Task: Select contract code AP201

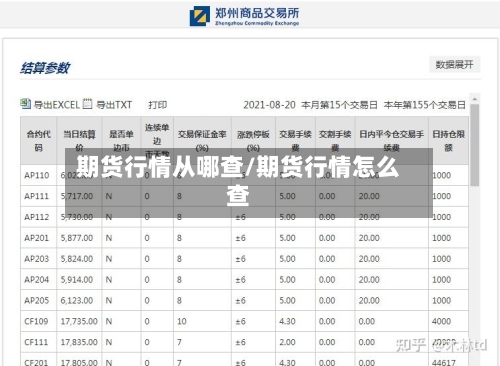Action: (x=37, y=238)
